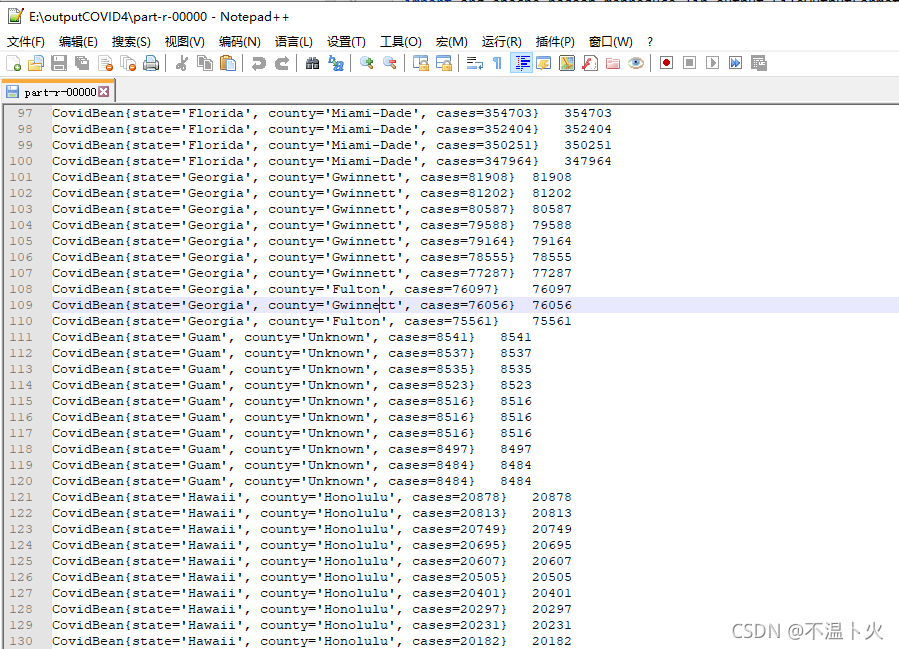Image resolution: width=899 pixels, height=649 pixels.
Task: Print the document with printer icon
Action: 151,63
